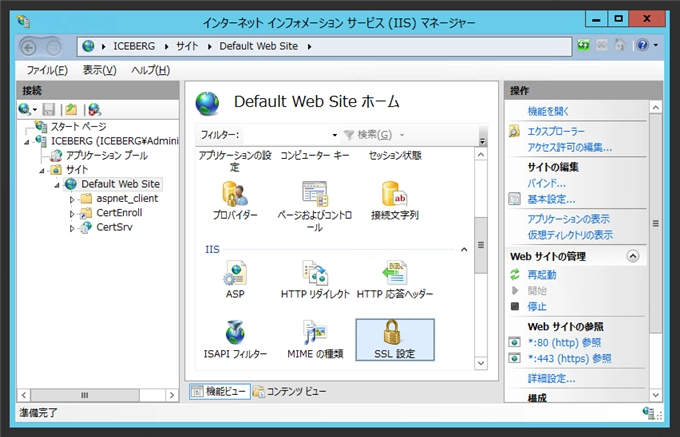
Task: Click the help question mark icon
Action: point(642,45)
